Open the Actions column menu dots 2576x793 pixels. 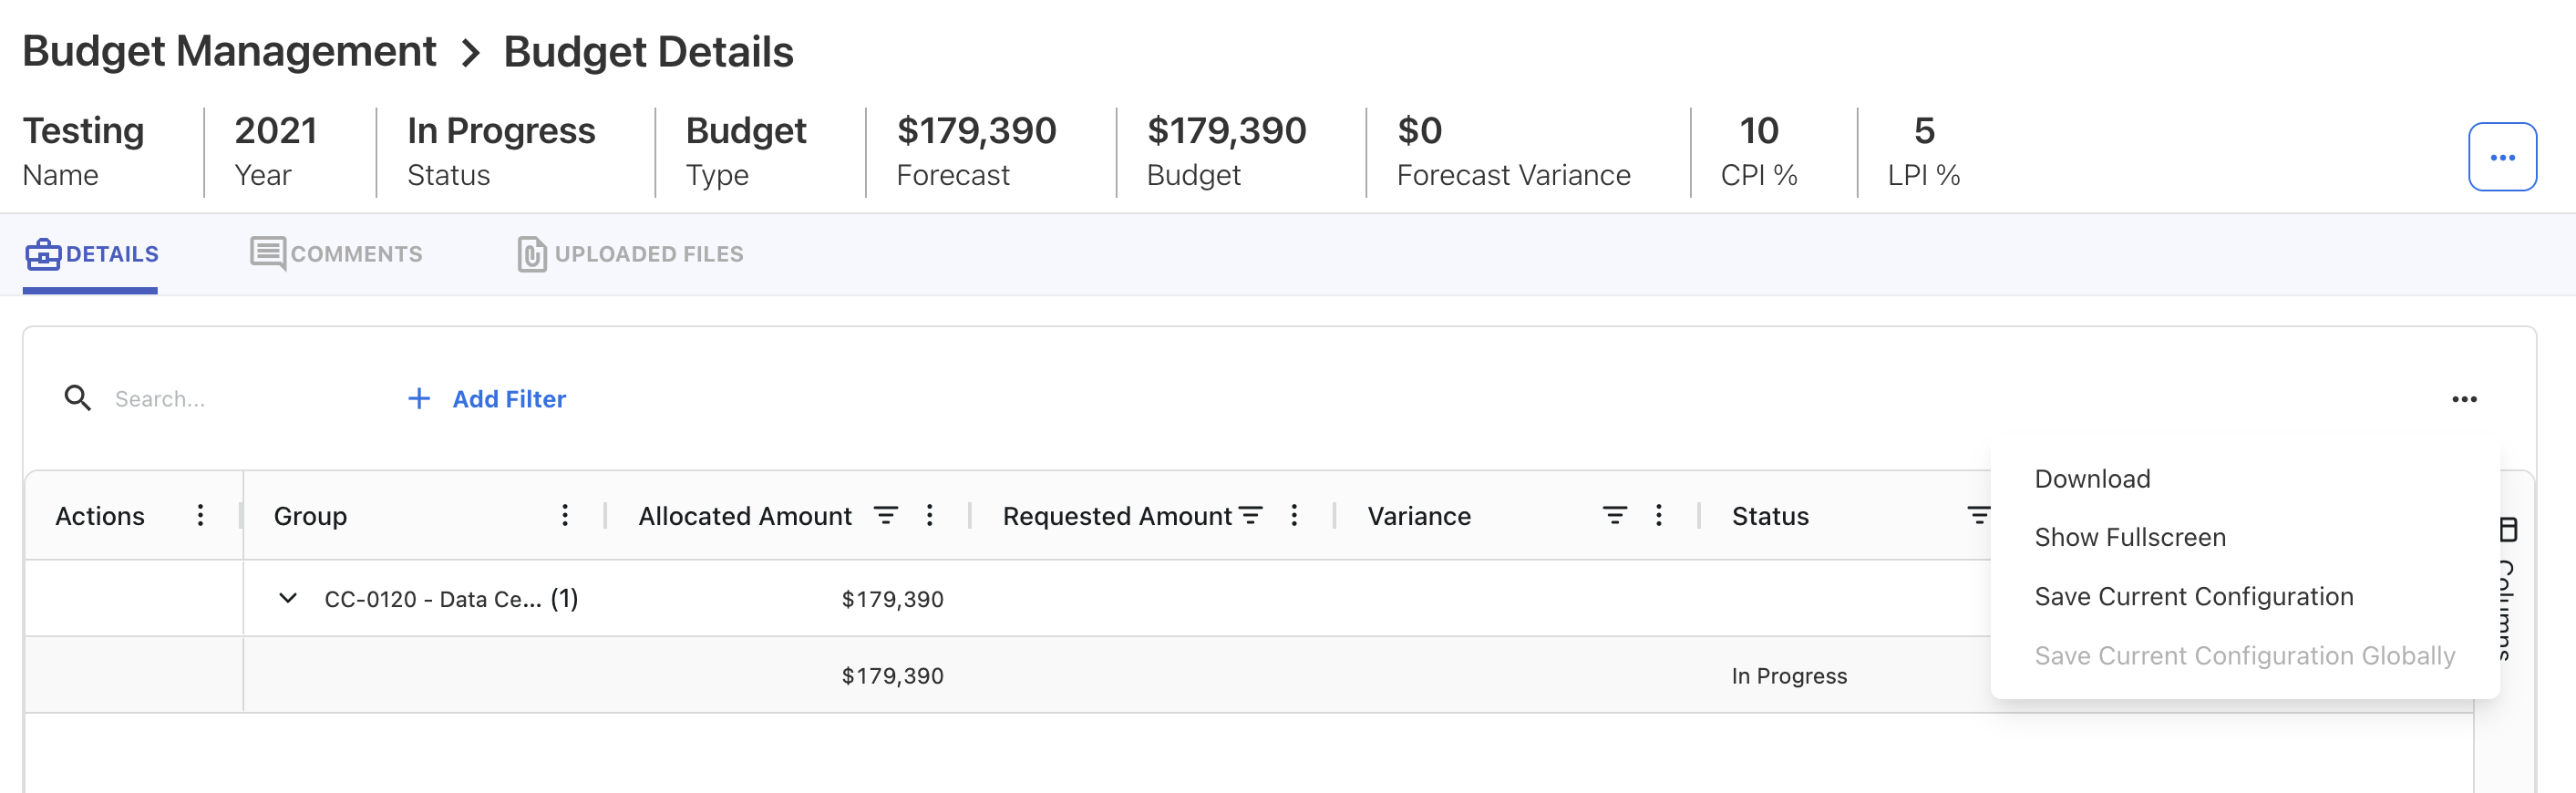coord(201,515)
